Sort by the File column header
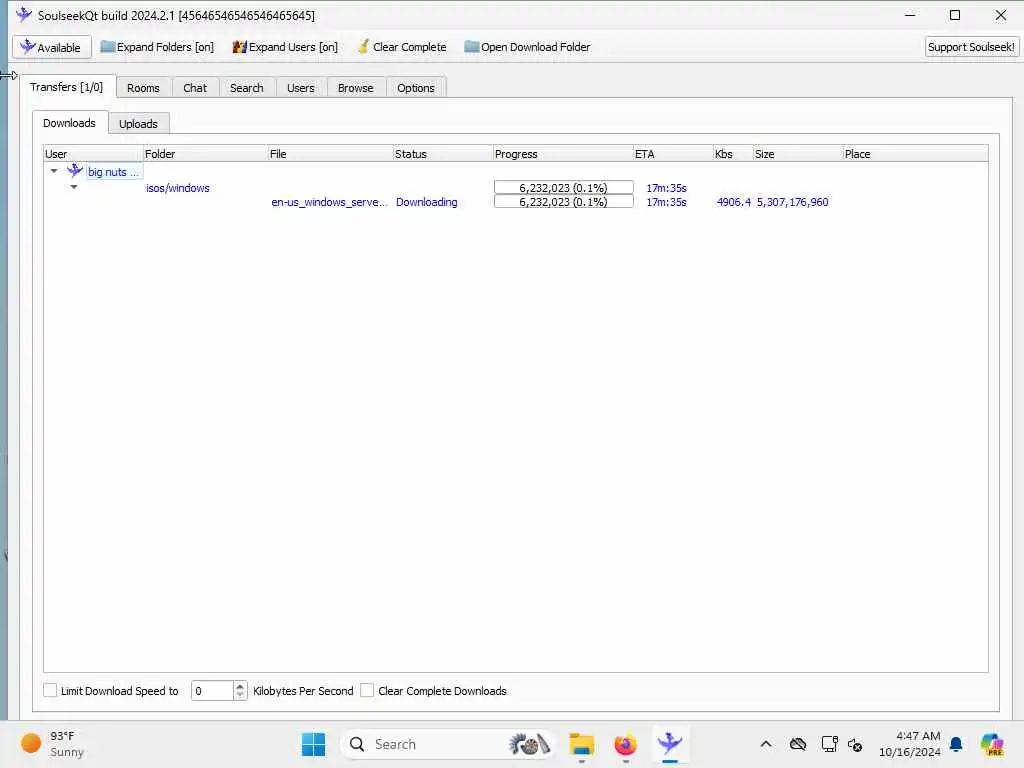The width and height of the screenshot is (1024, 768). [330, 154]
